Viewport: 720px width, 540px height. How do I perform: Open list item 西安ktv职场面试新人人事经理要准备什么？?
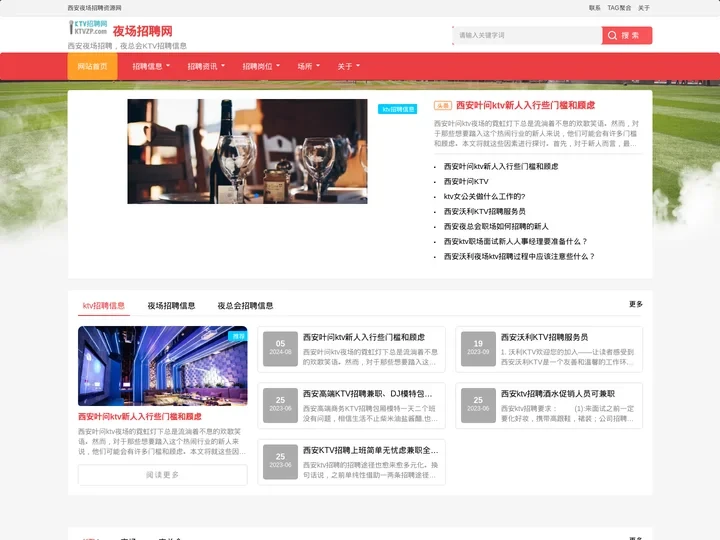point(515,242)
